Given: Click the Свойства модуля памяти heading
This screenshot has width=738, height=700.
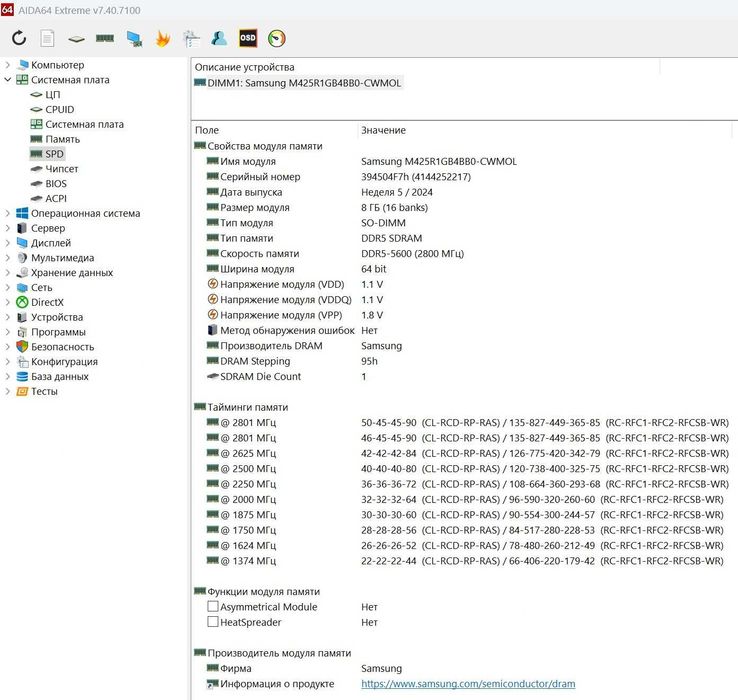Looking at the screenshot, I should tap(265, 146).
